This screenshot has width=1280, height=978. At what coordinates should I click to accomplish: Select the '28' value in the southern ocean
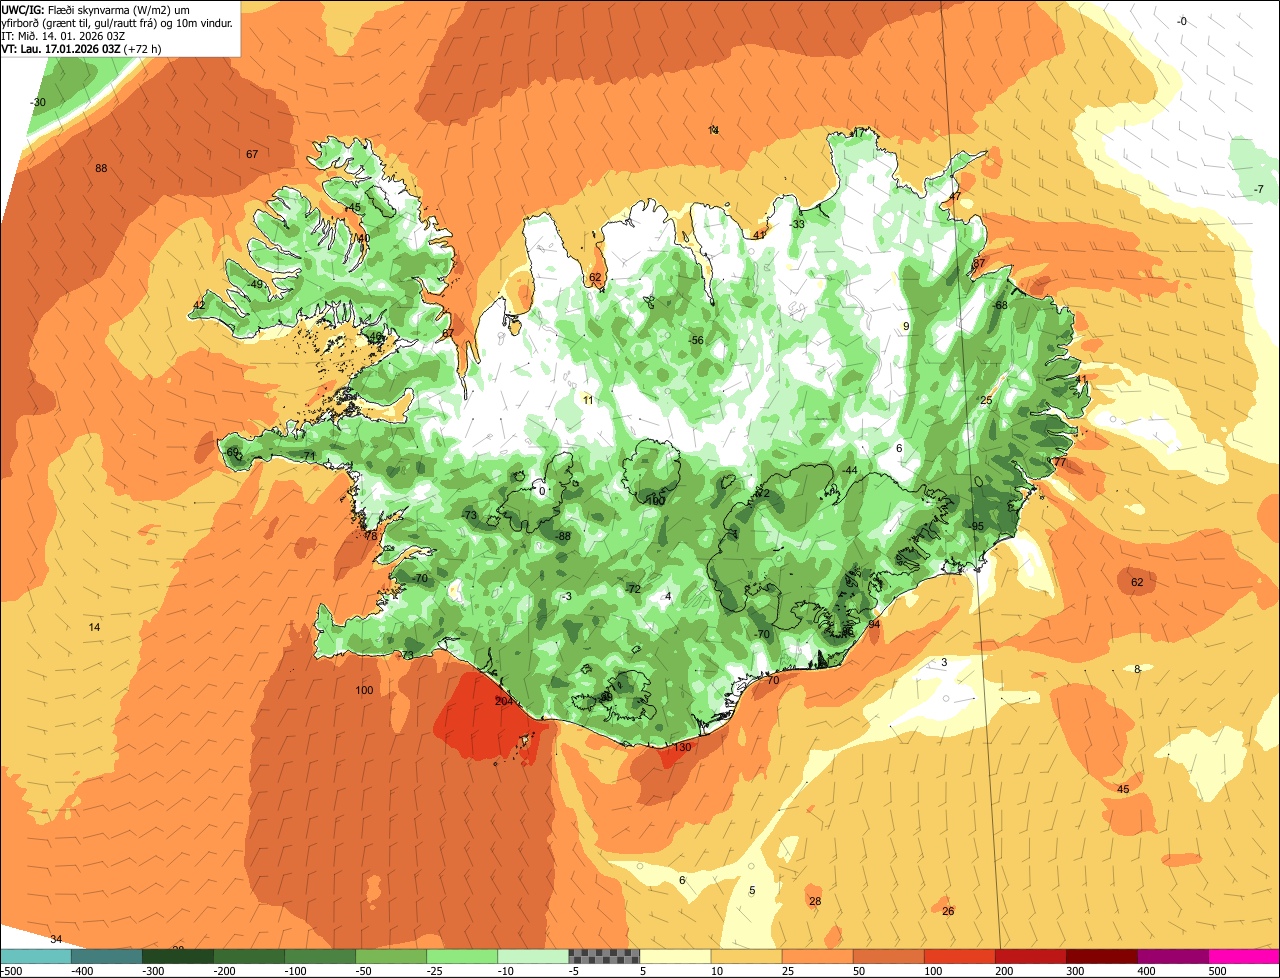[815, 901]
